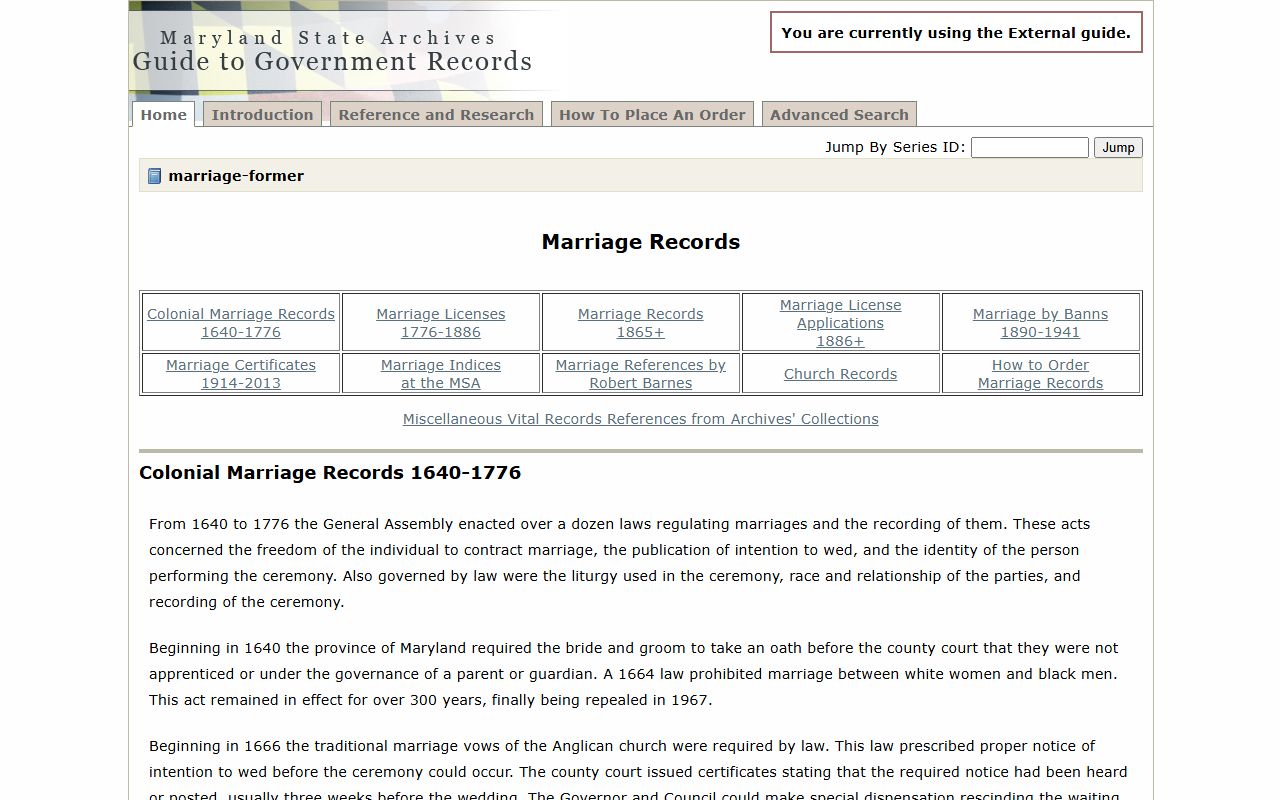1280x800 pixels.
Task: Open Miscellaneous Vital Records References link
Action: click(x=641, y=419)
